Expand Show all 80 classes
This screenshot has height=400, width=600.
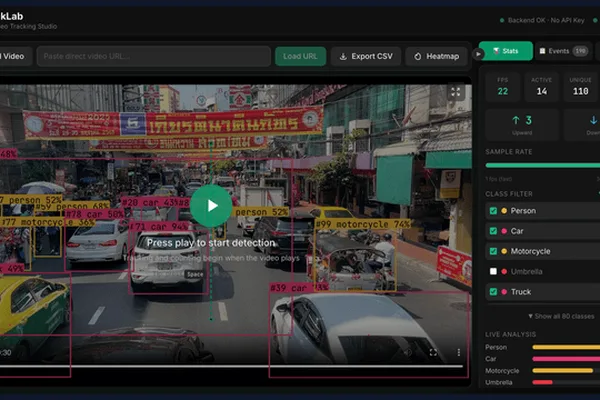pyautogui.click(x=561, y=316)
